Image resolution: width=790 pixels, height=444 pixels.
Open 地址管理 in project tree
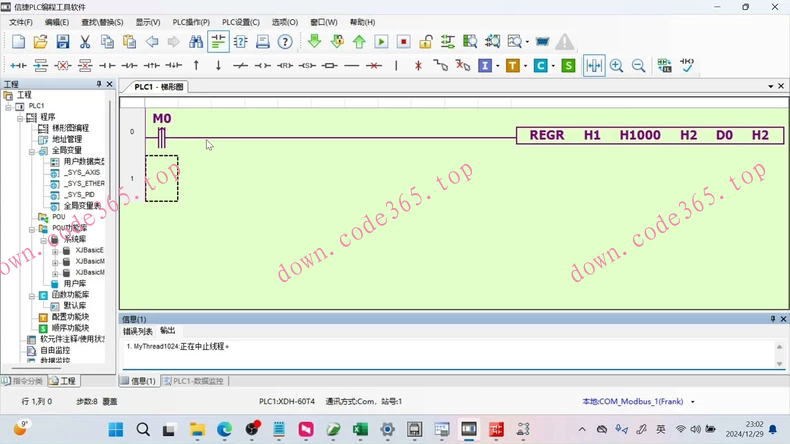[x=67, y=139]
